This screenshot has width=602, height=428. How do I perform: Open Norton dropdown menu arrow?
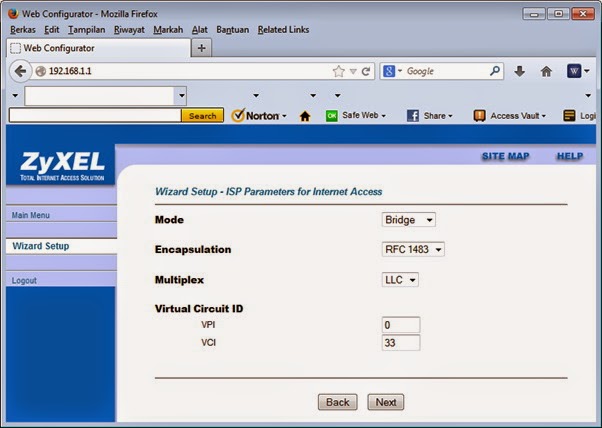click(x=284, y=116)
